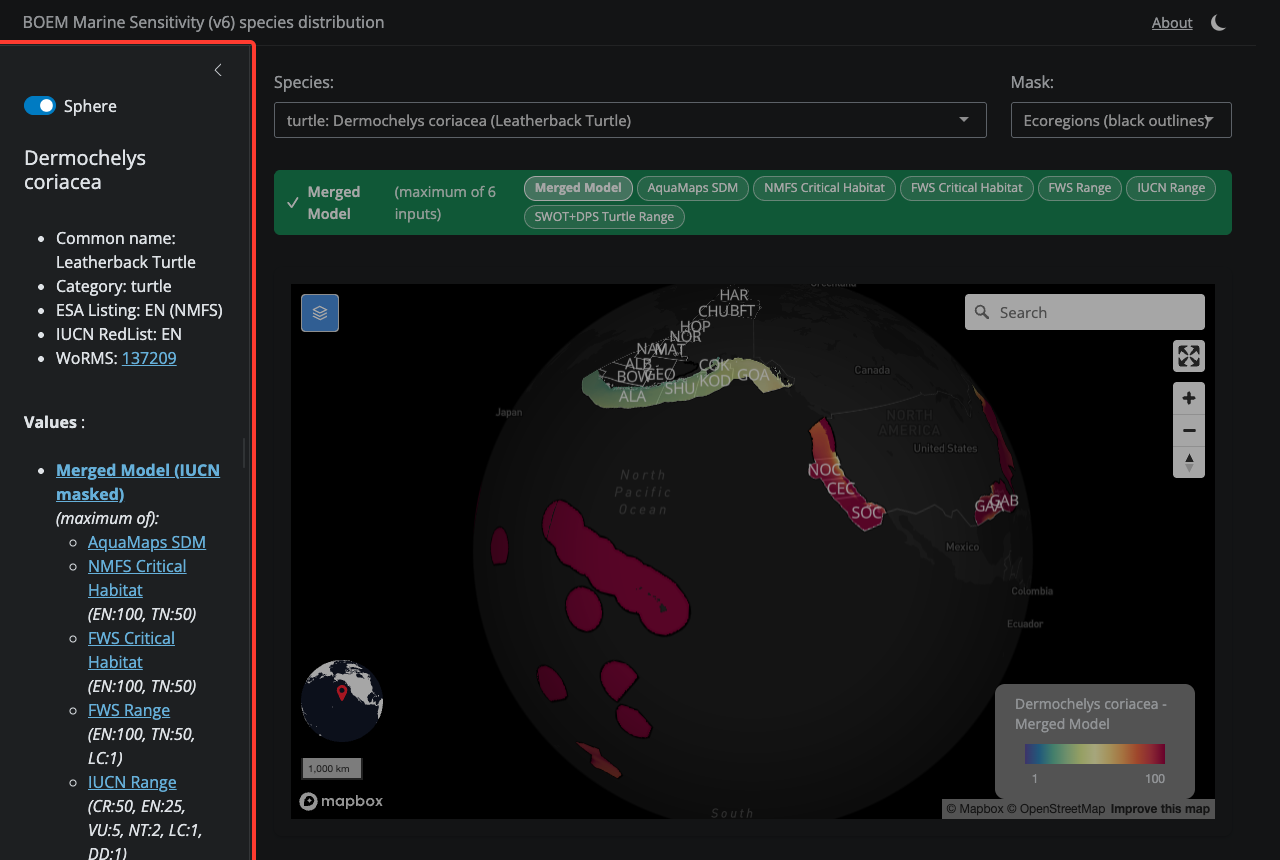Select the FWS Range chip

pyautogui.click(x=1080, y=187)
